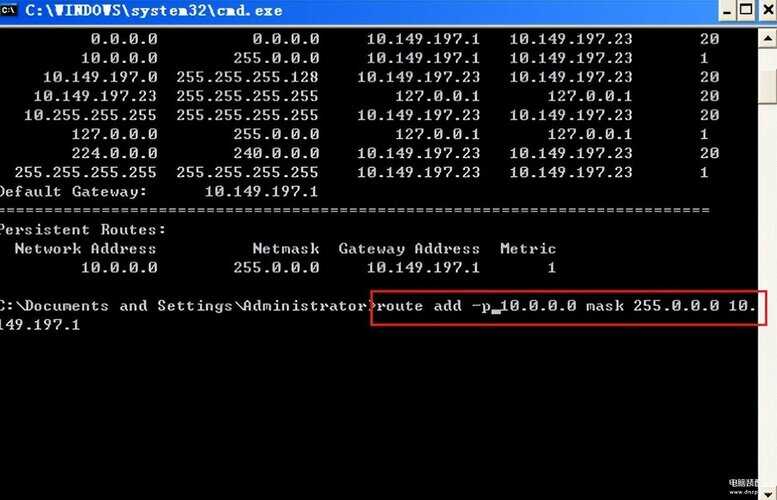Click netmask 0.0.0.0 in the first row
777x500 pixels.
pos(286,39)
